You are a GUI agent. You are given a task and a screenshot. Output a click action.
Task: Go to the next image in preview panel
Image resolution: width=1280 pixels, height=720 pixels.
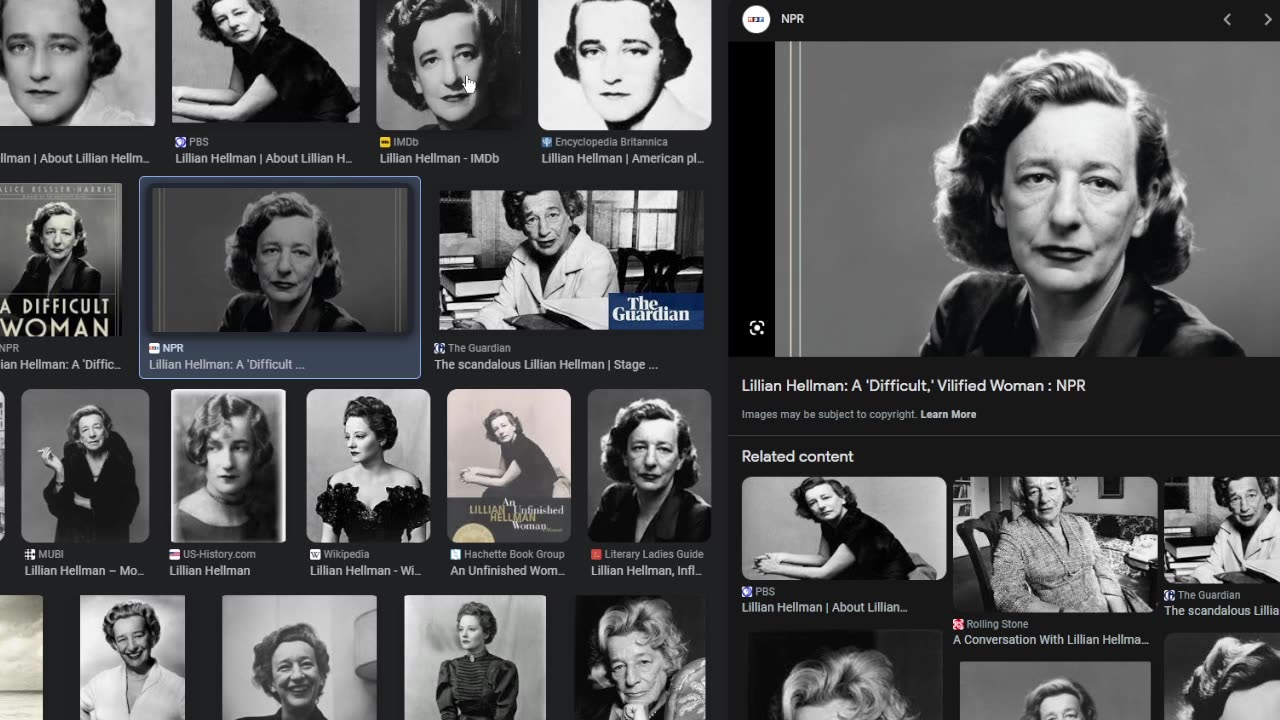point(1268,19)
